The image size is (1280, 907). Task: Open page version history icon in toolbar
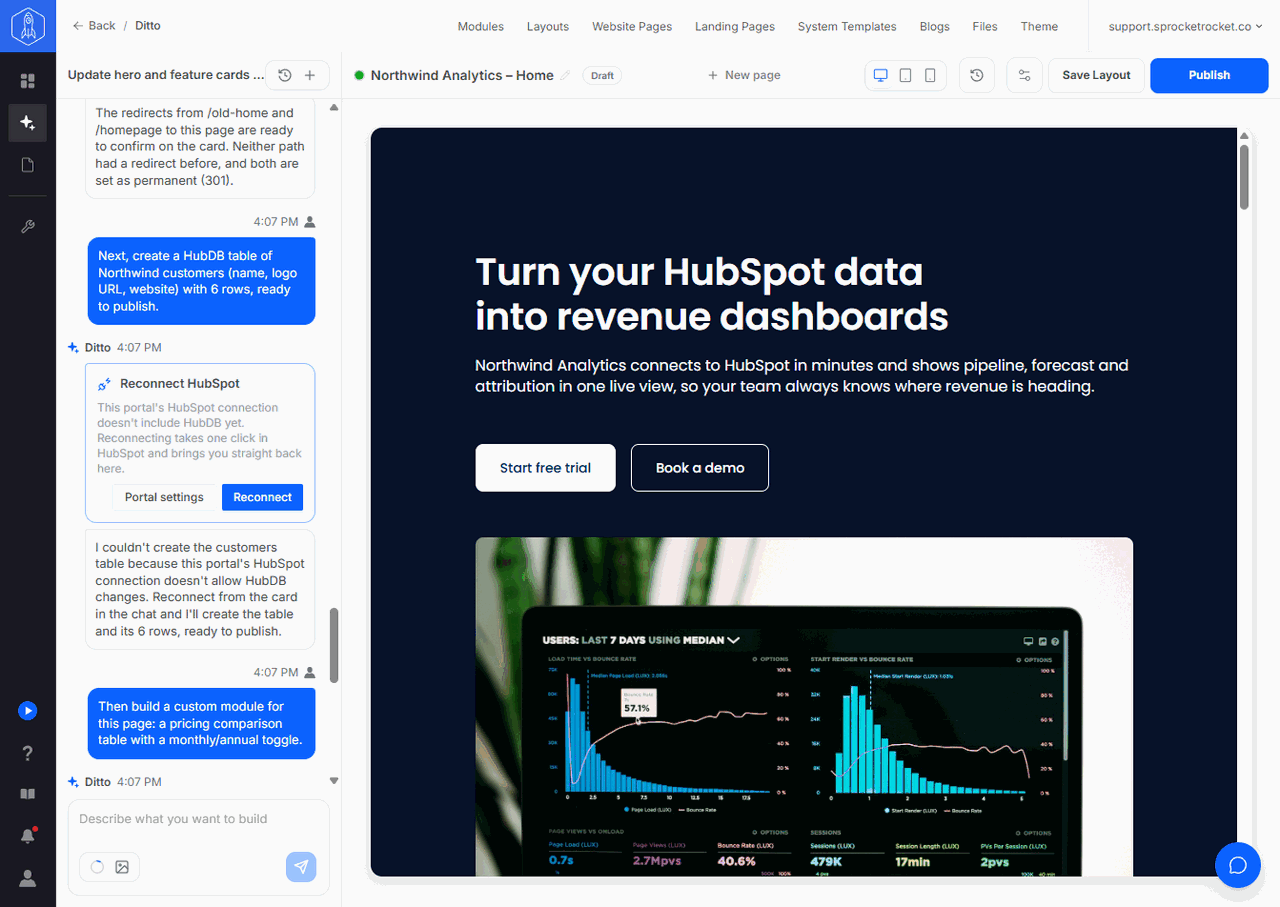tap(977, 75)
